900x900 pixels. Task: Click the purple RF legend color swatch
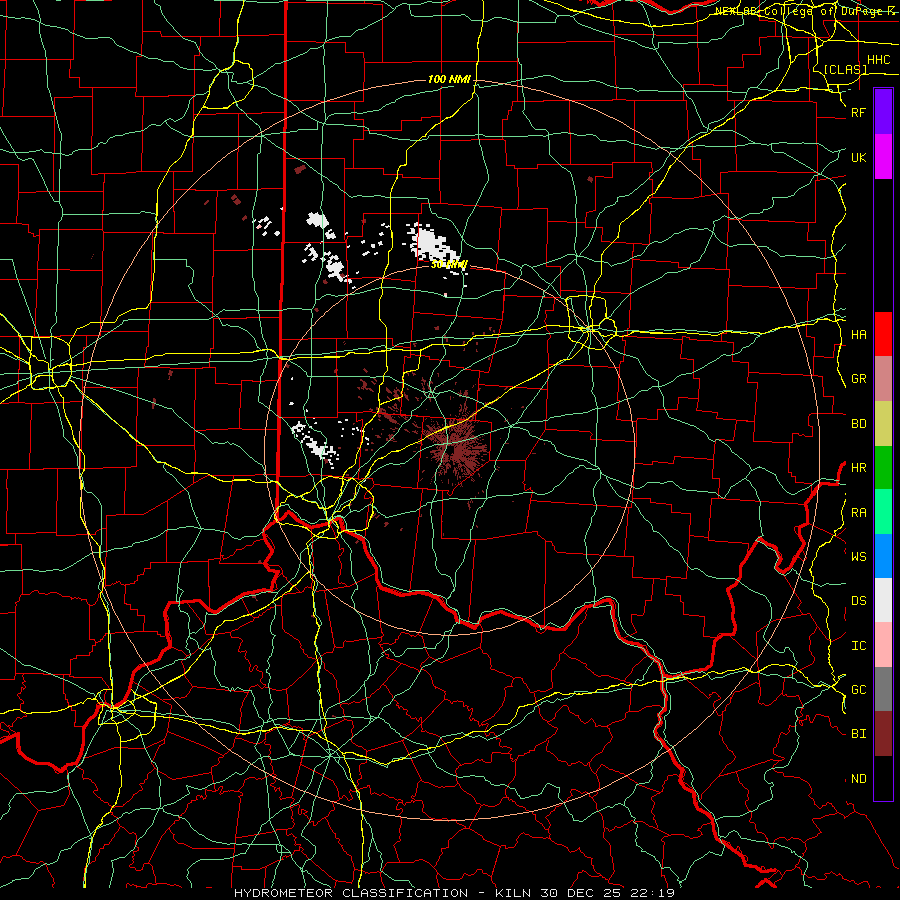click(x=883, y=112)
